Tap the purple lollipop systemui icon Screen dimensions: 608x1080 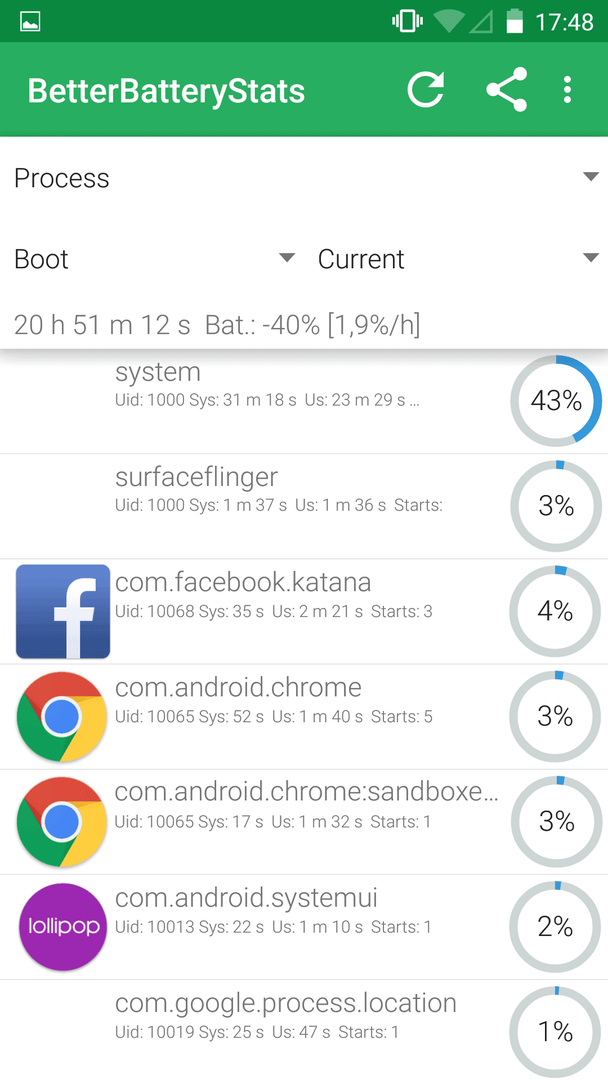[63, 927]
